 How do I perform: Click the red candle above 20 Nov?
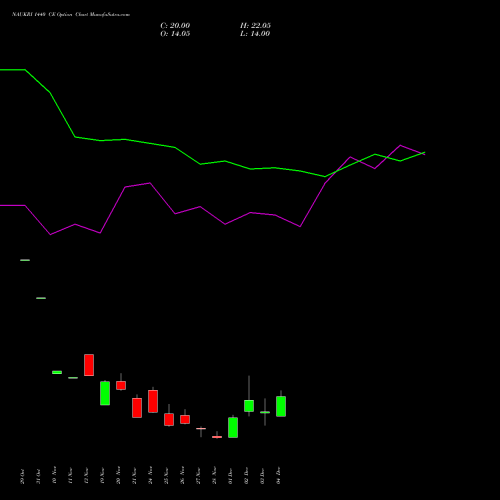click(121, 385)
